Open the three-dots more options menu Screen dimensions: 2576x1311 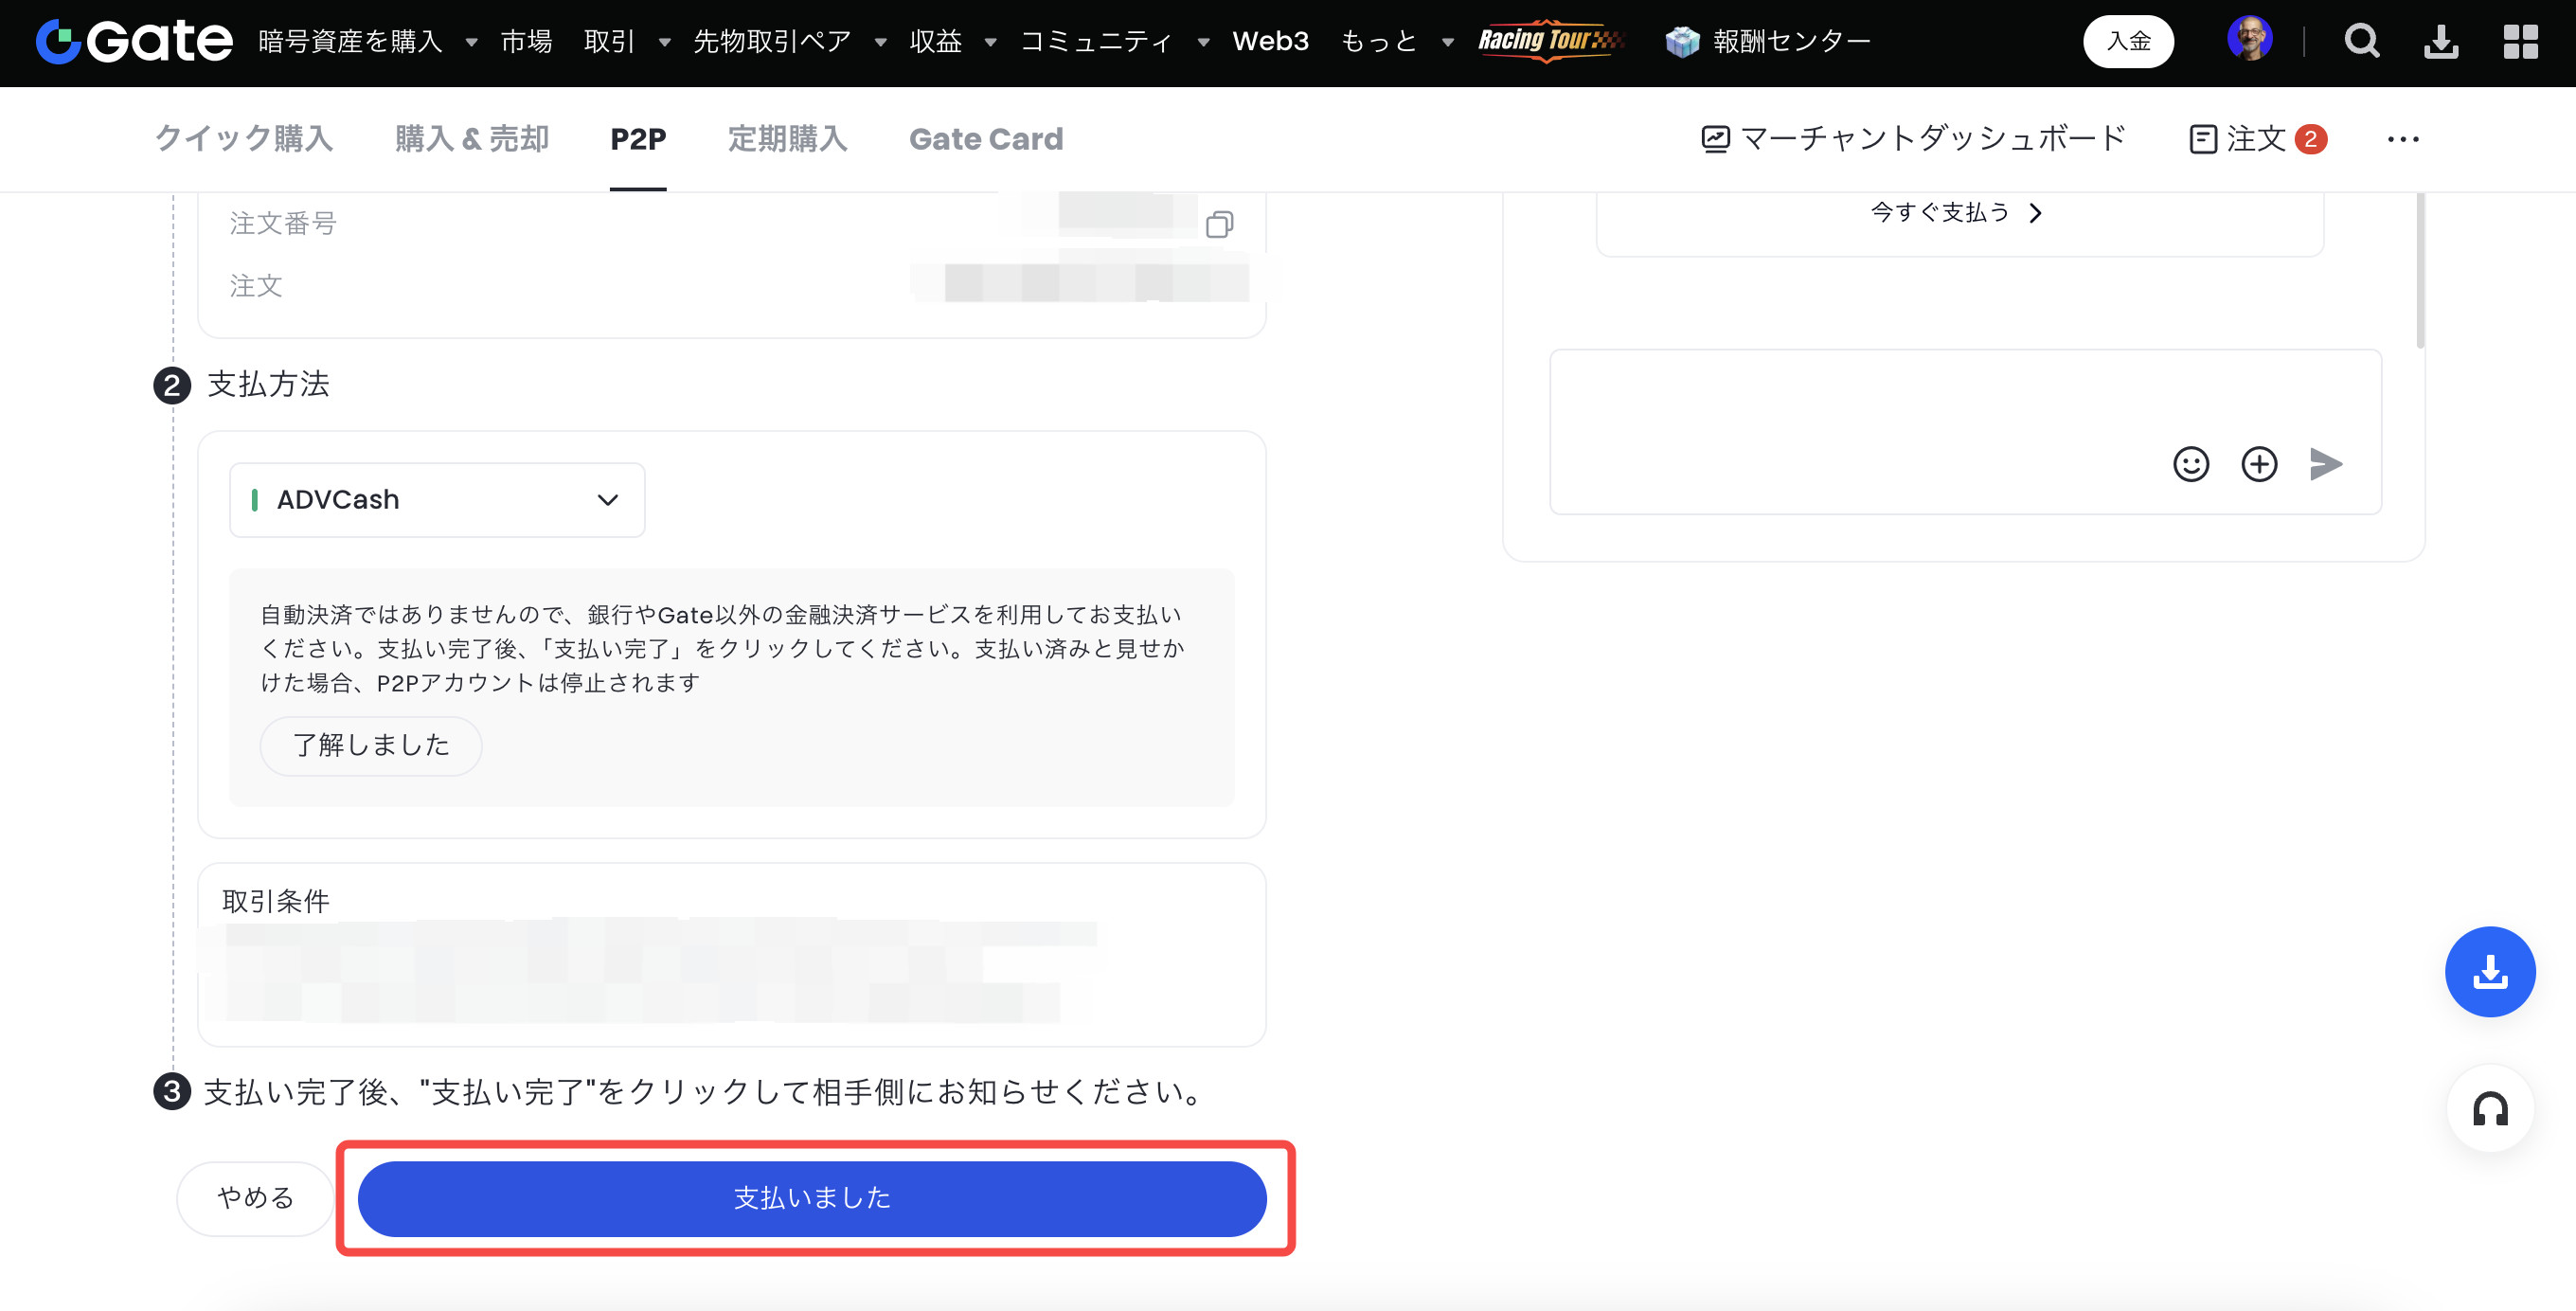click(2402, 139)
